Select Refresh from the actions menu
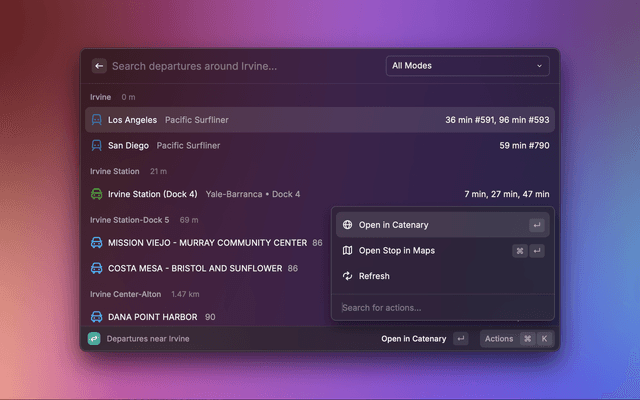Image resolution: width=640 pixels, height=400 pixels. click(x=374, y=276)
